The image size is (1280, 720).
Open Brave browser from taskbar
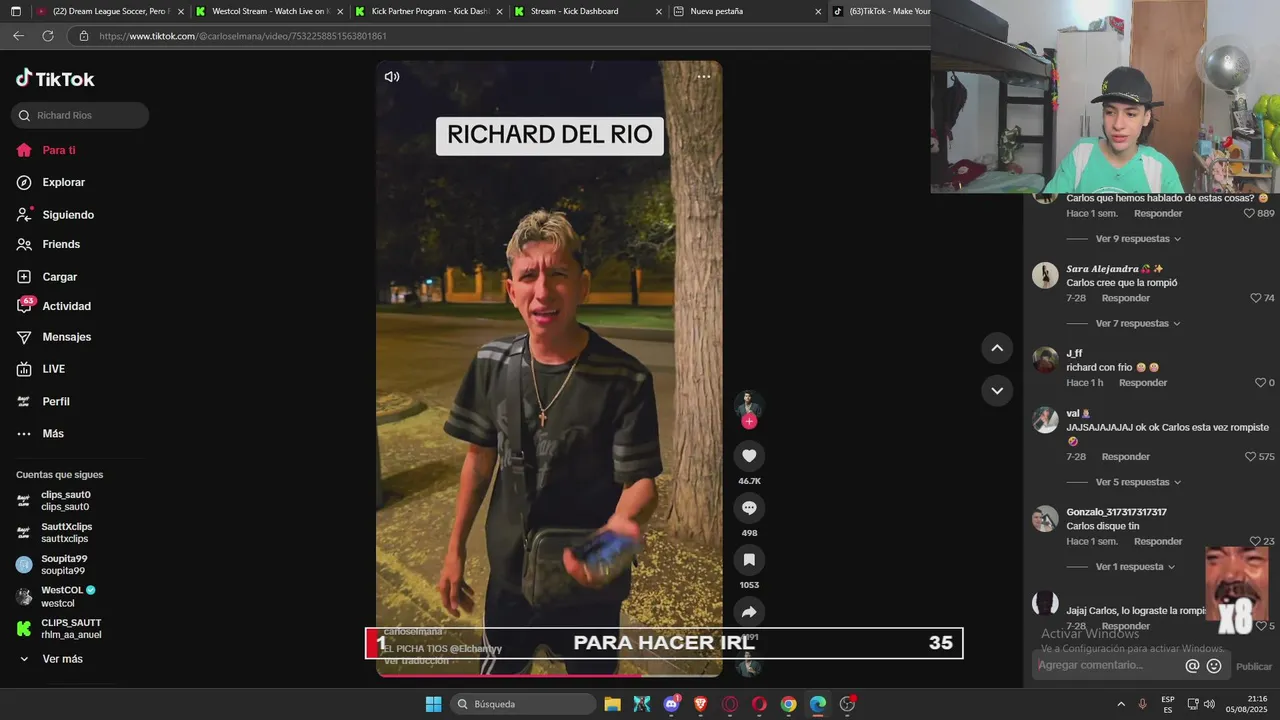(x=700, y=704)
